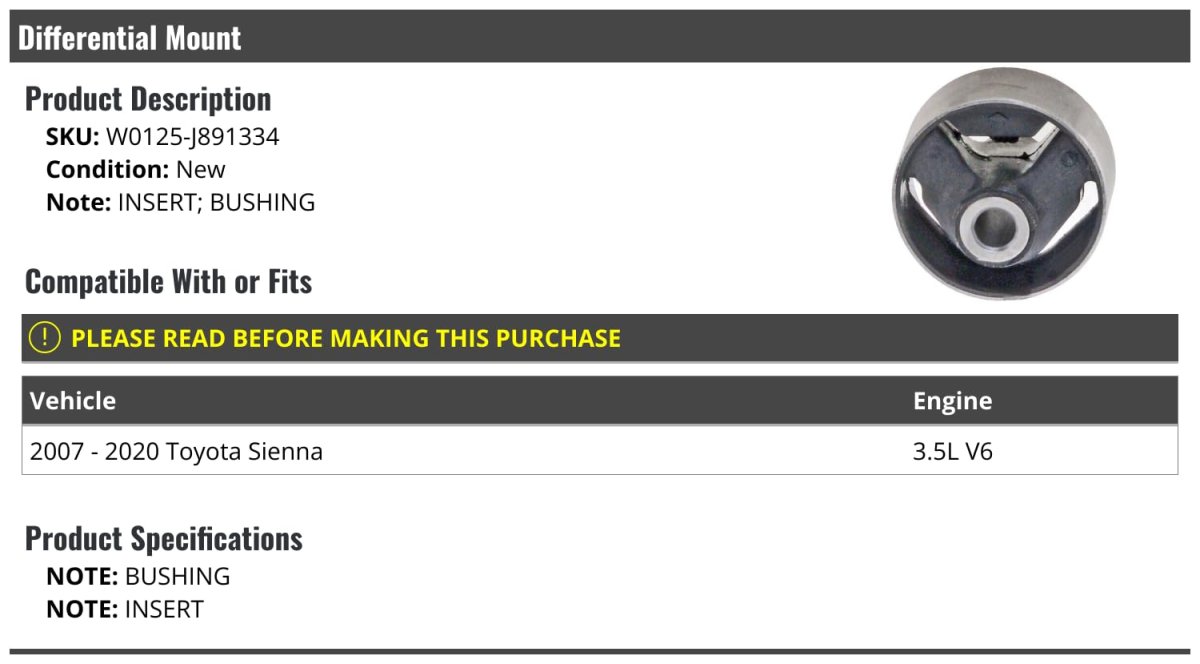1200x664 pixels.
Task: Click the Vehicle column header
Action: [73, 401]
